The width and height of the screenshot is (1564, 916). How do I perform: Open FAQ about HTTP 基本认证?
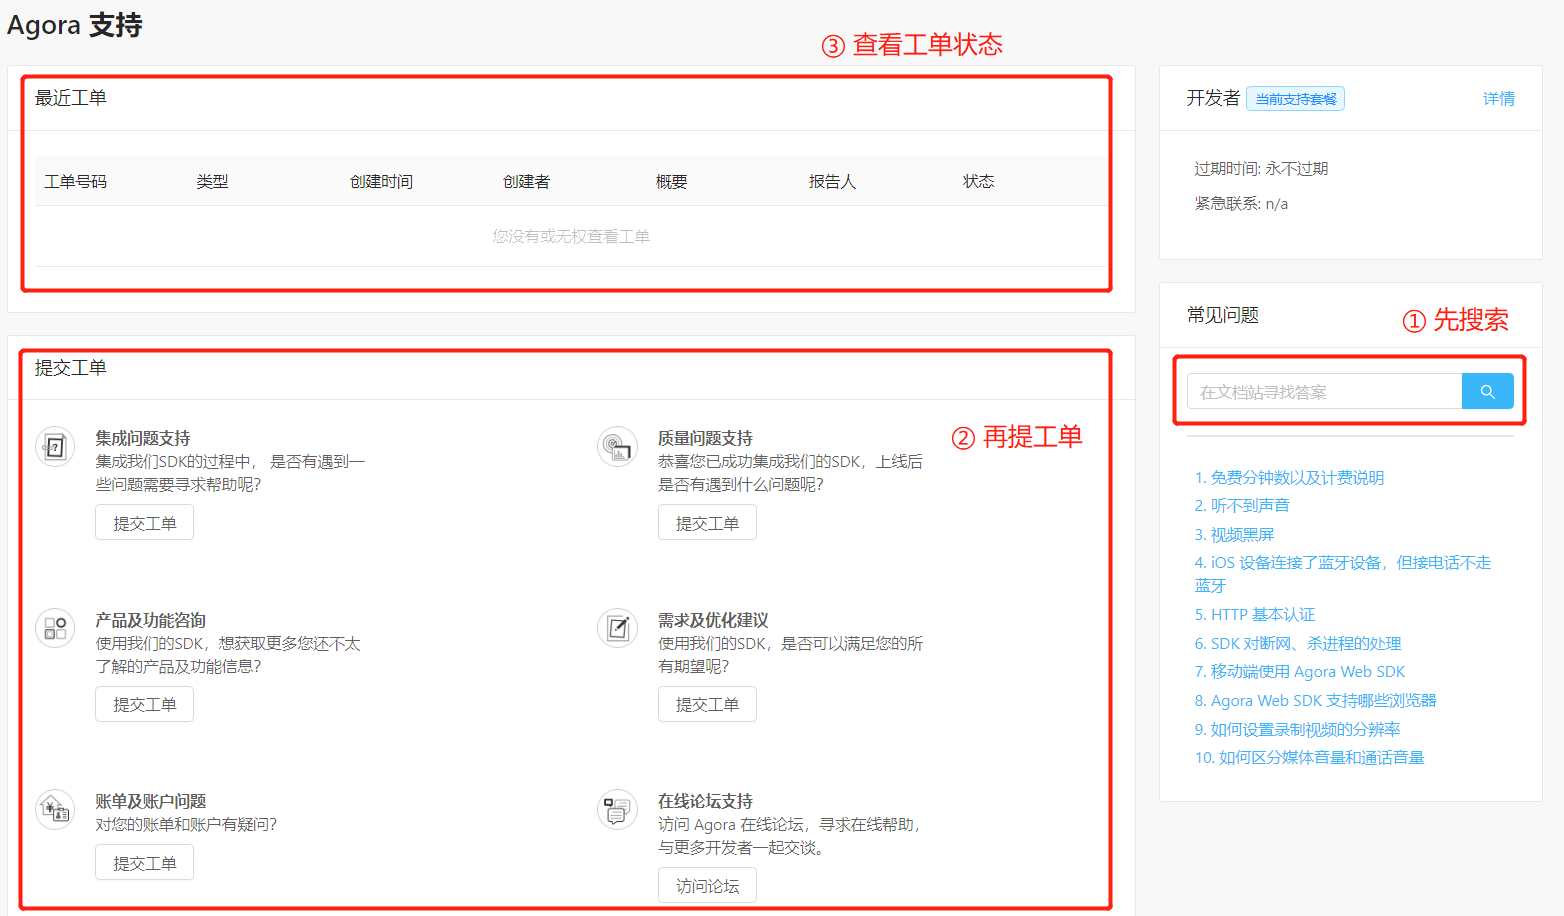[1254, 615]
